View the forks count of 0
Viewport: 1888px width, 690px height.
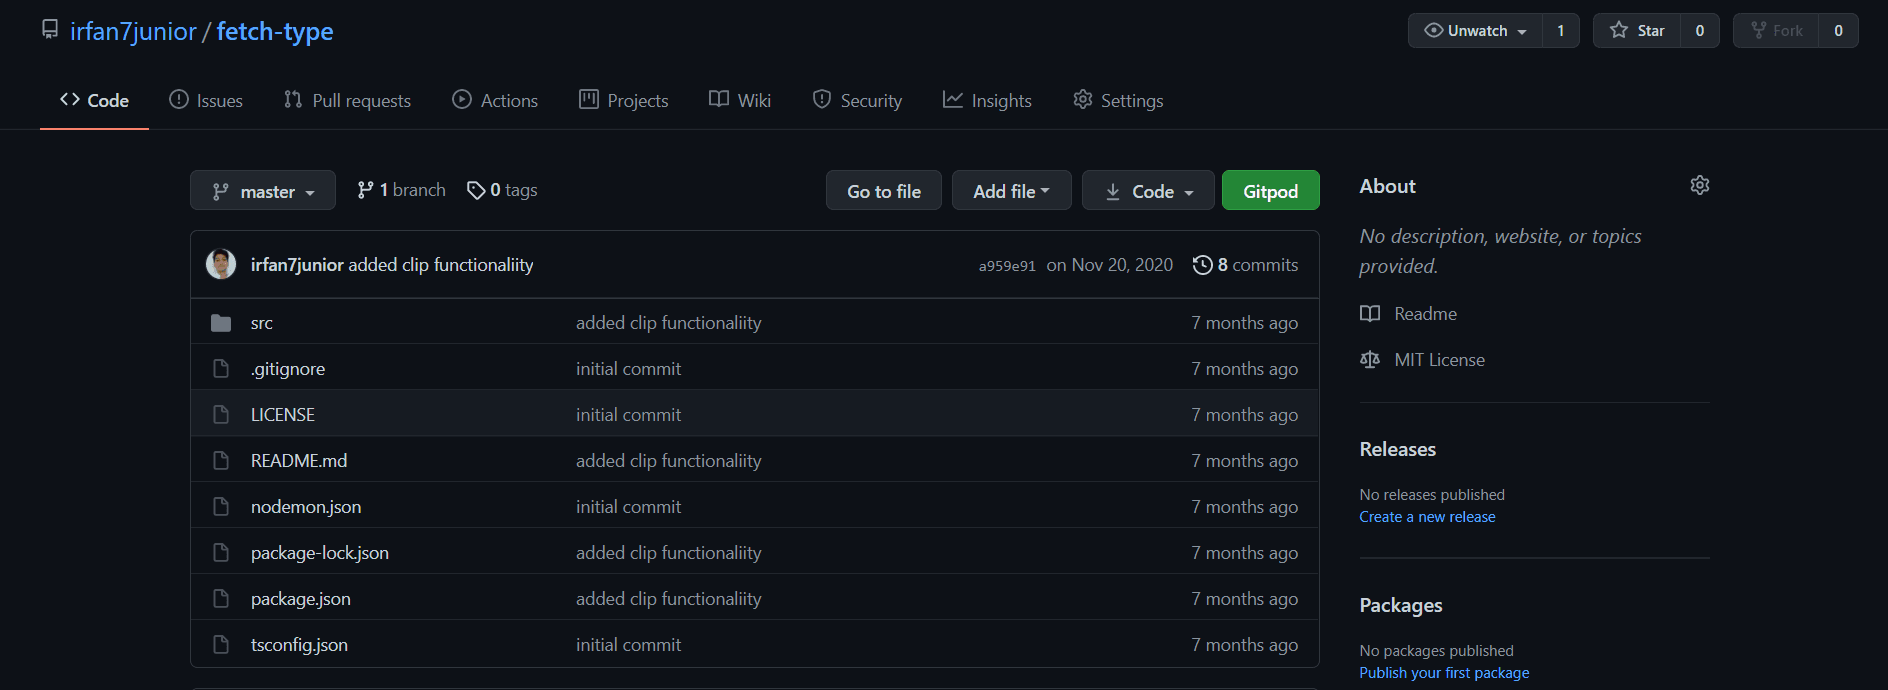(x=1839, y=31)
